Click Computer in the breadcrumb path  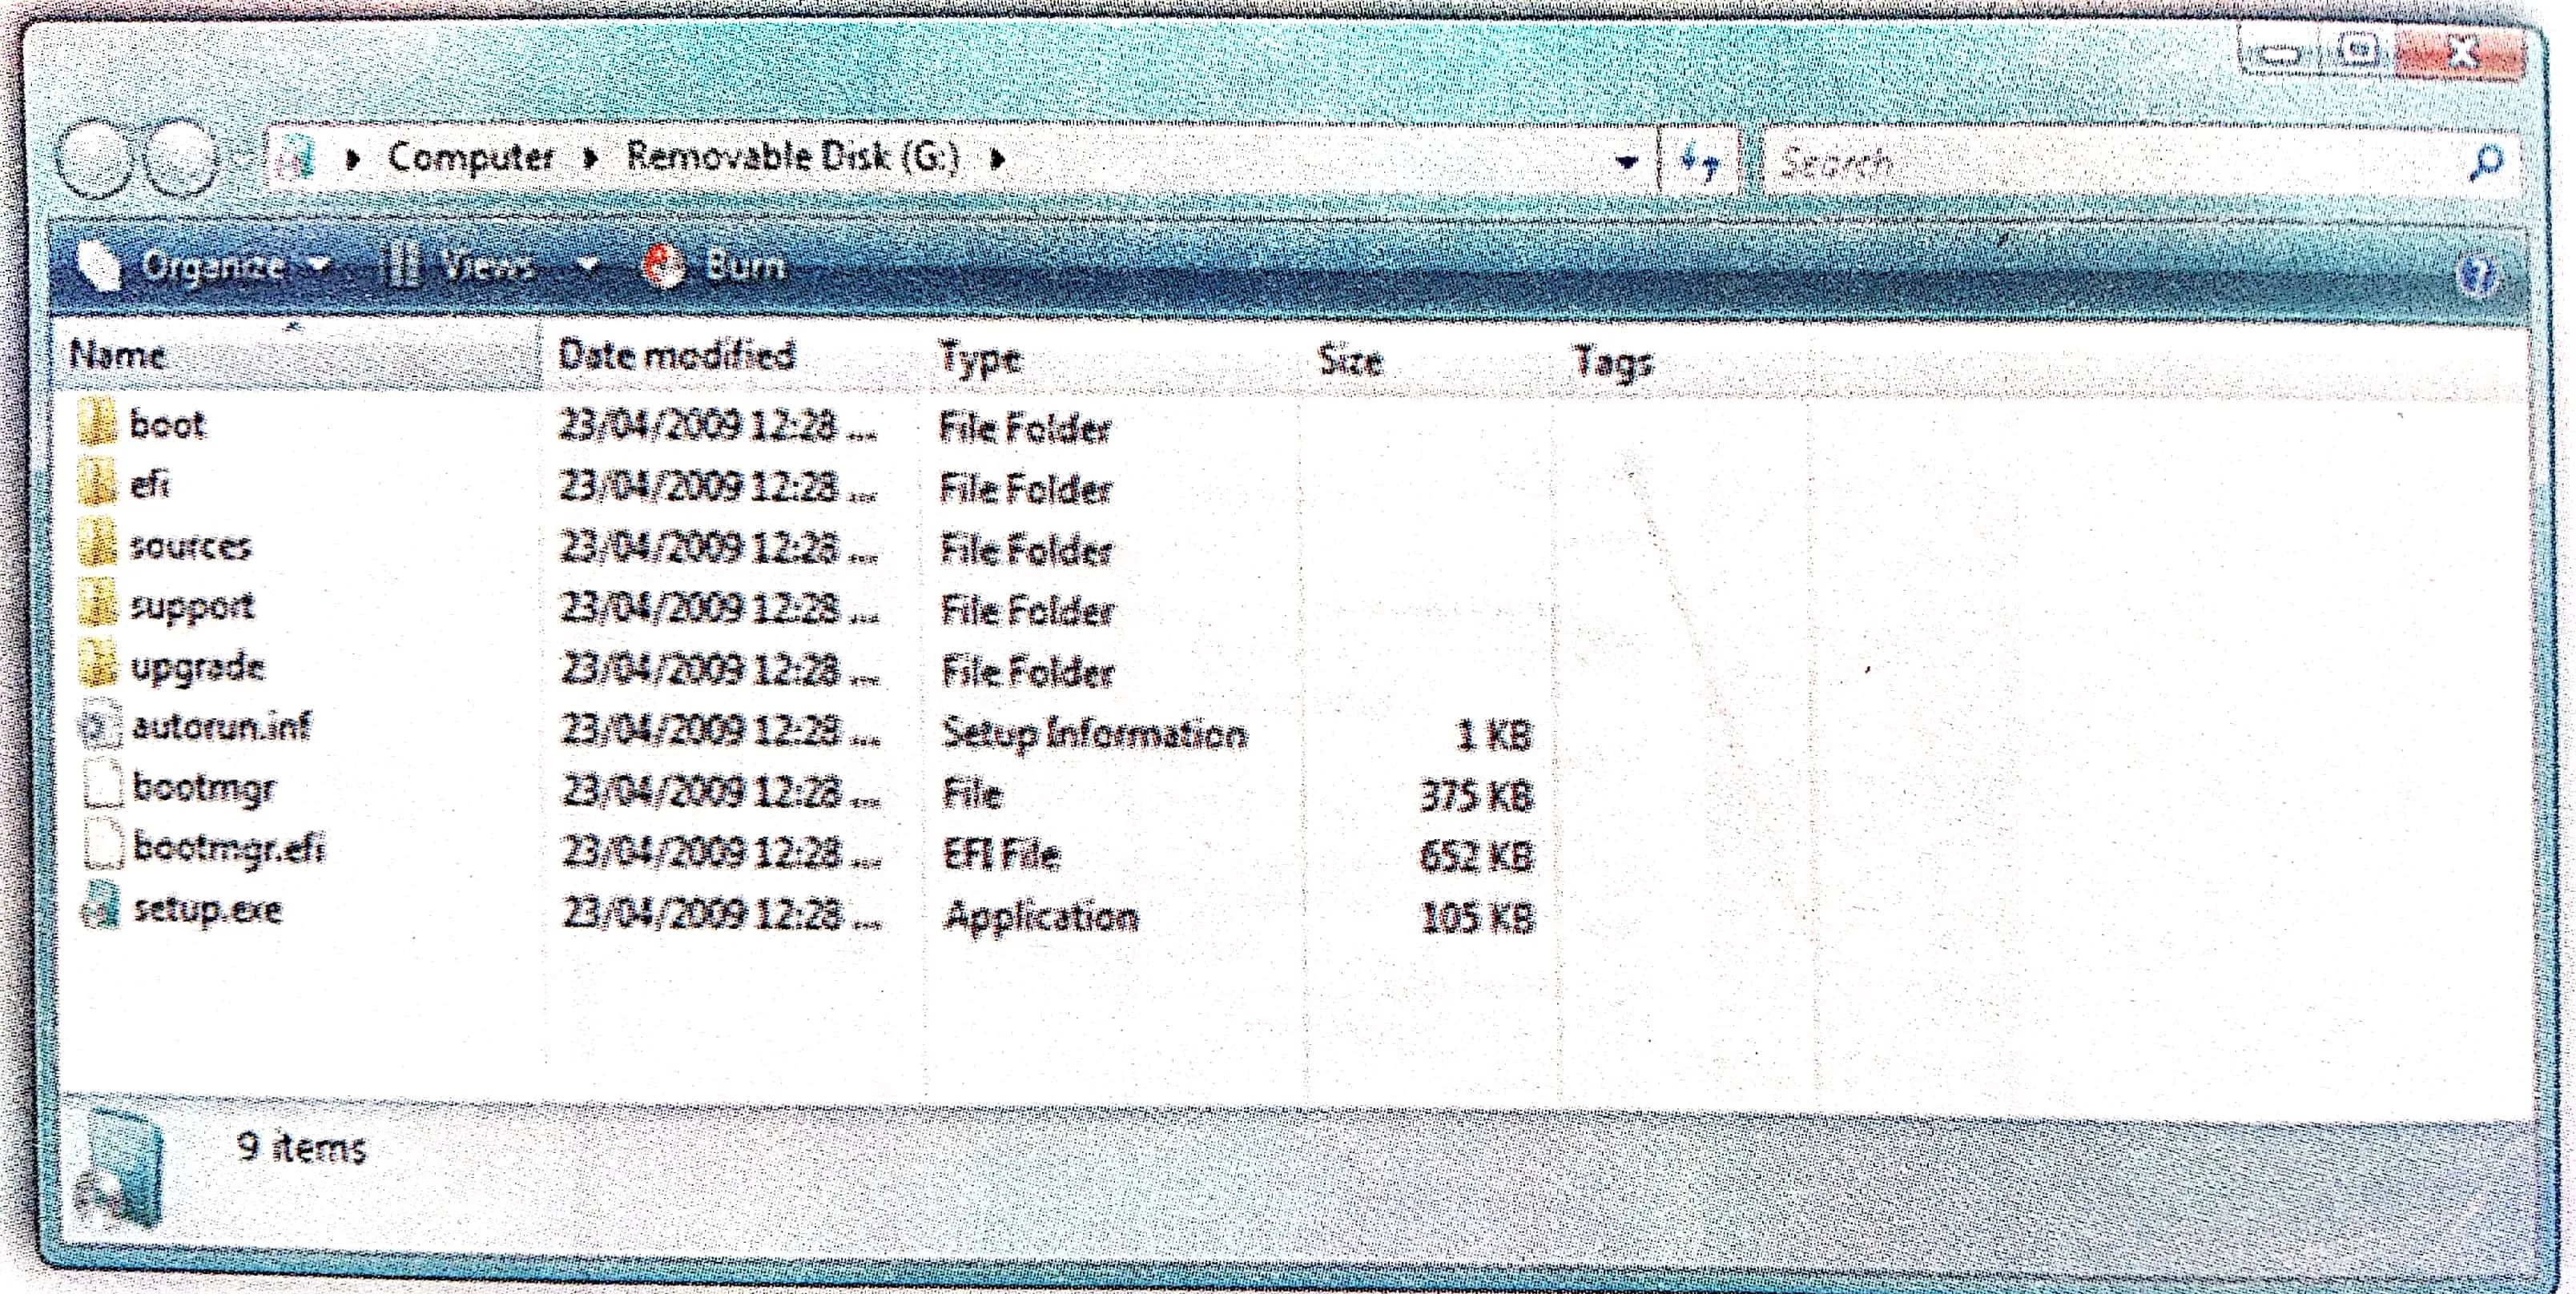click(x=470, y=158)
